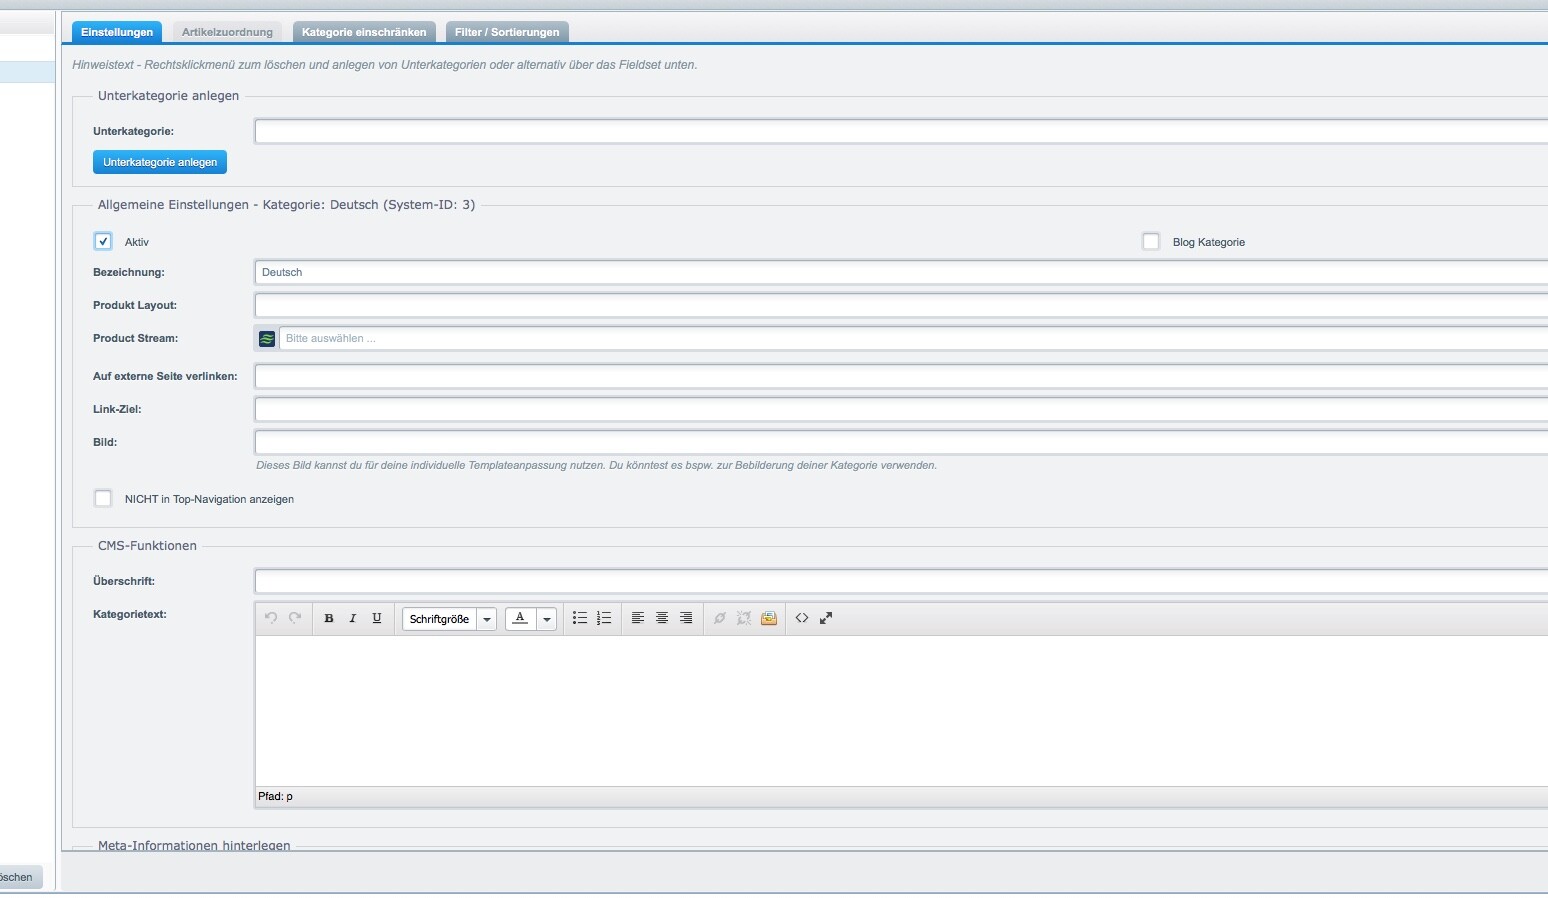Click the Bild input field
1548x898 pixels.
click(x=901, y=442)
